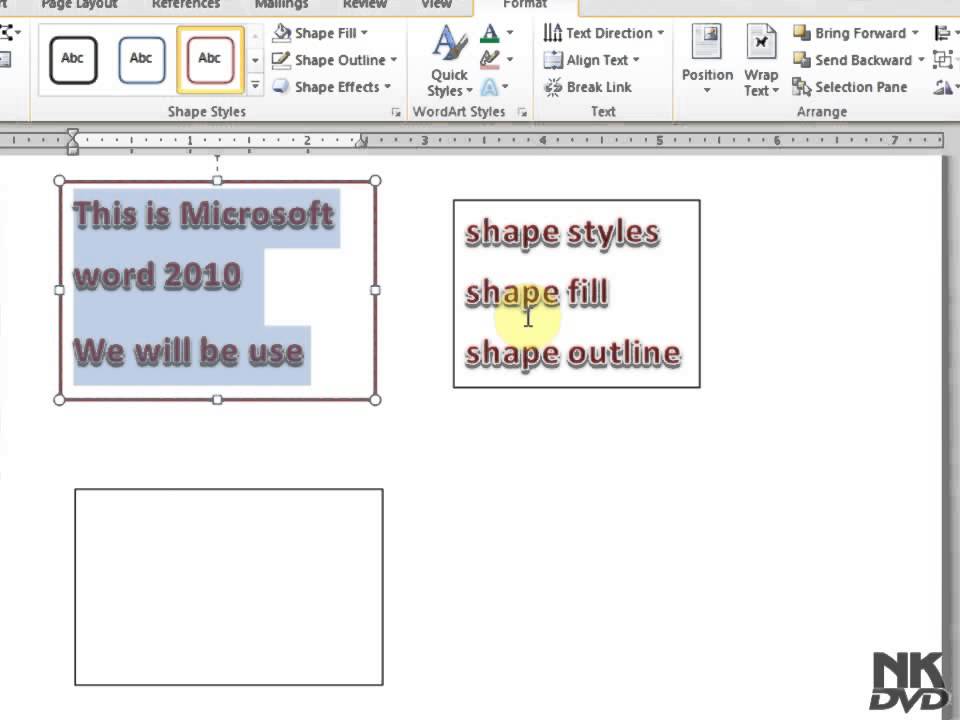Click the Align Text icon
The width and height of the screenshot is (960, 720).
pyautogui.click(x=553, y=59)
